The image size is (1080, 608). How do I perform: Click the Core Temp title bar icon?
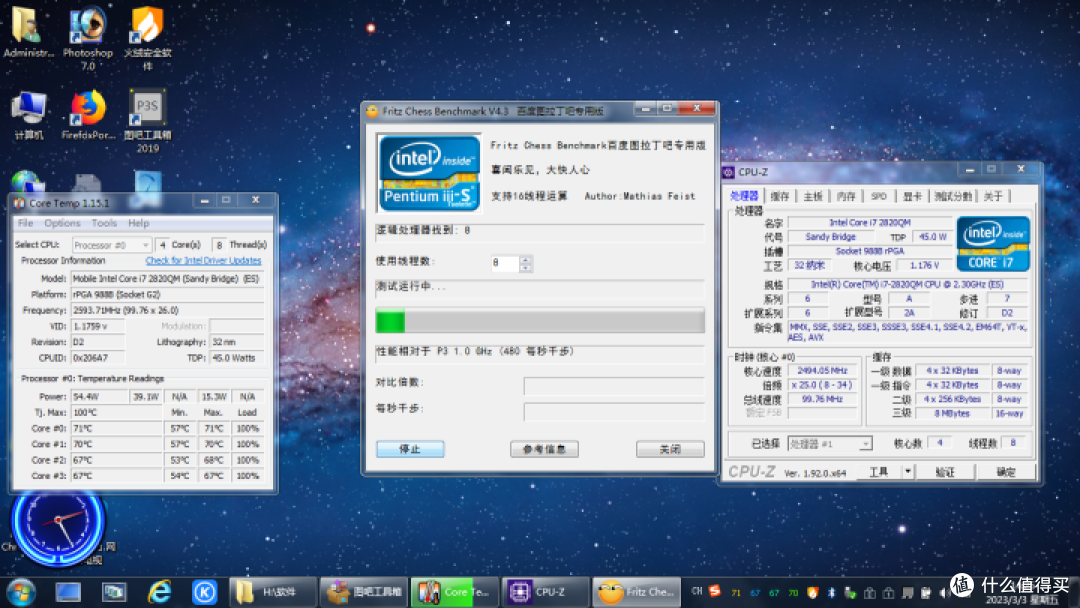click(19, 203)
